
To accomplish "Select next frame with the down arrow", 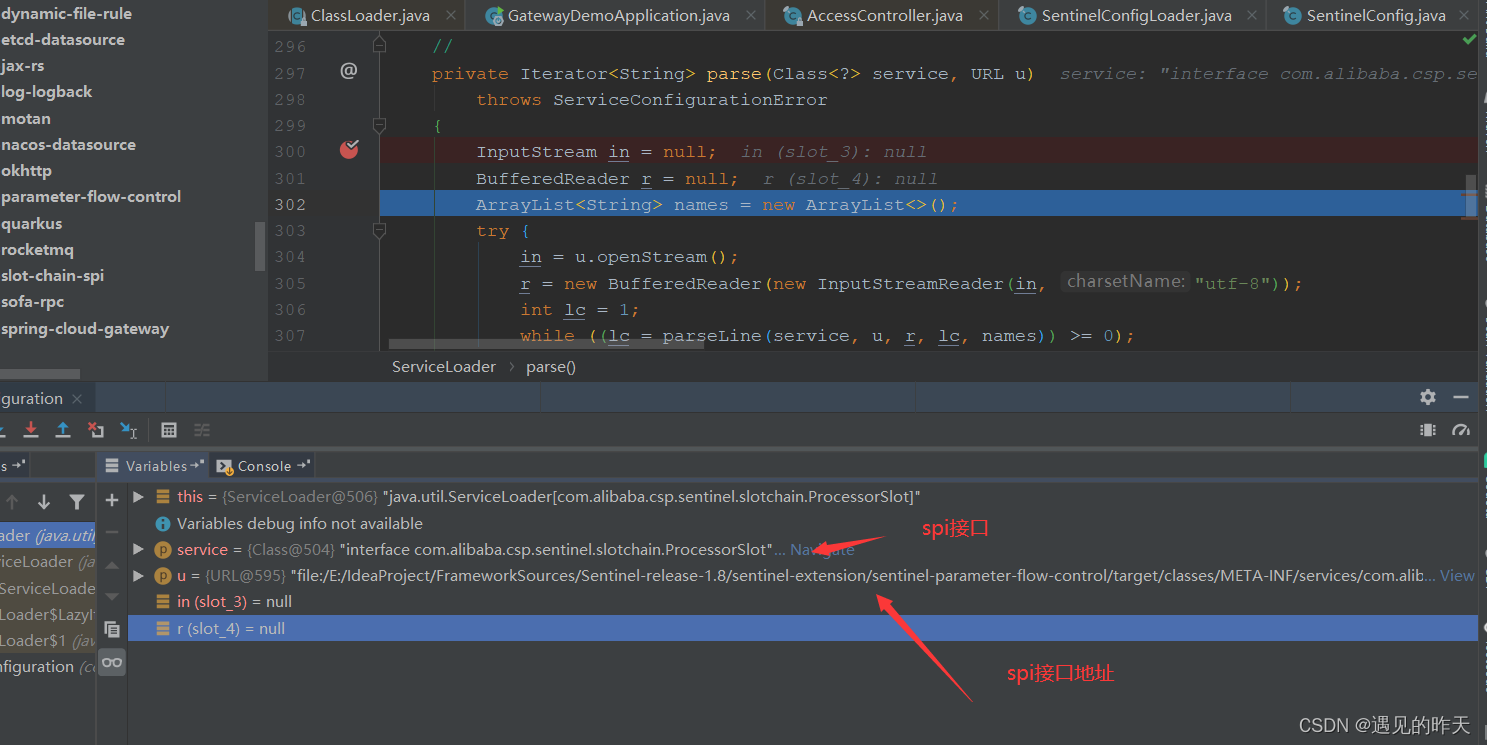I will (44, 502).
